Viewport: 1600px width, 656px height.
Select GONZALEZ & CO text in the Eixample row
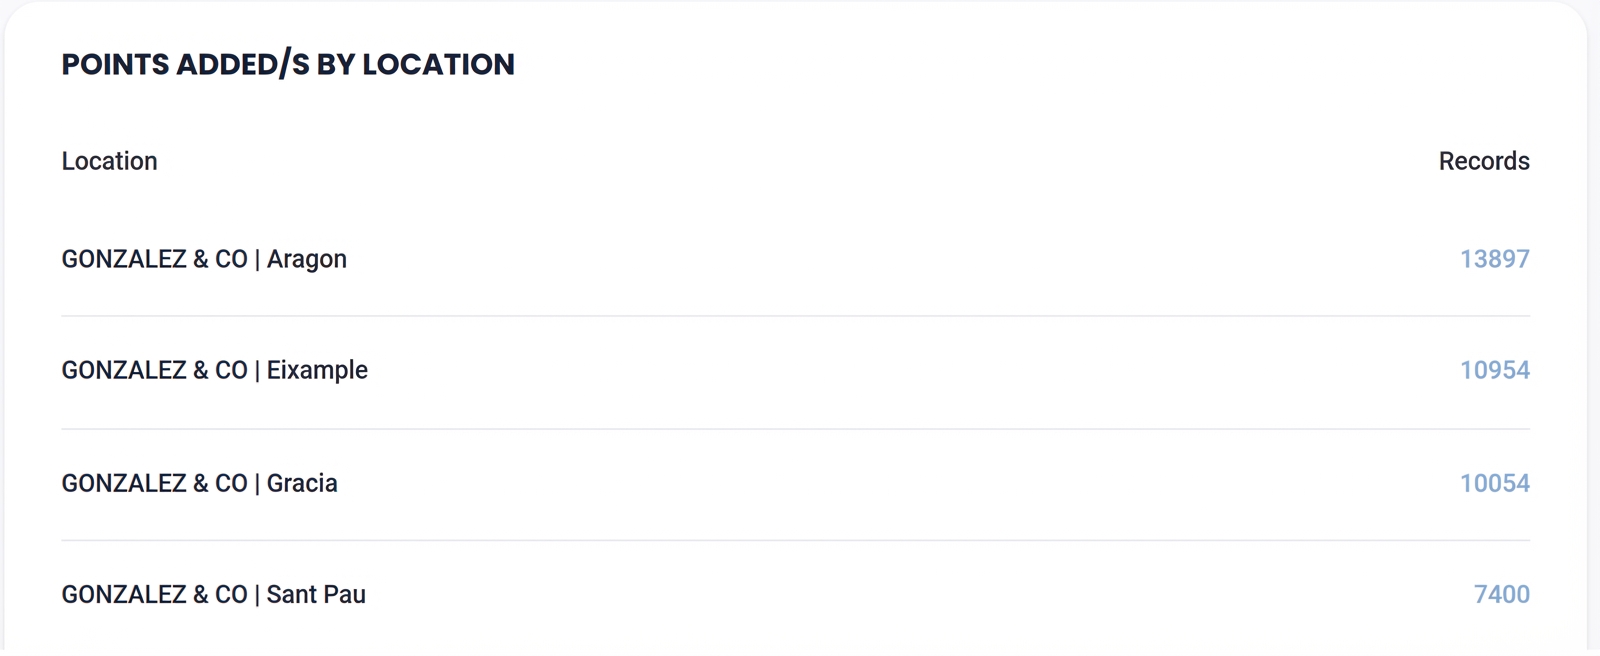(154, 370)
